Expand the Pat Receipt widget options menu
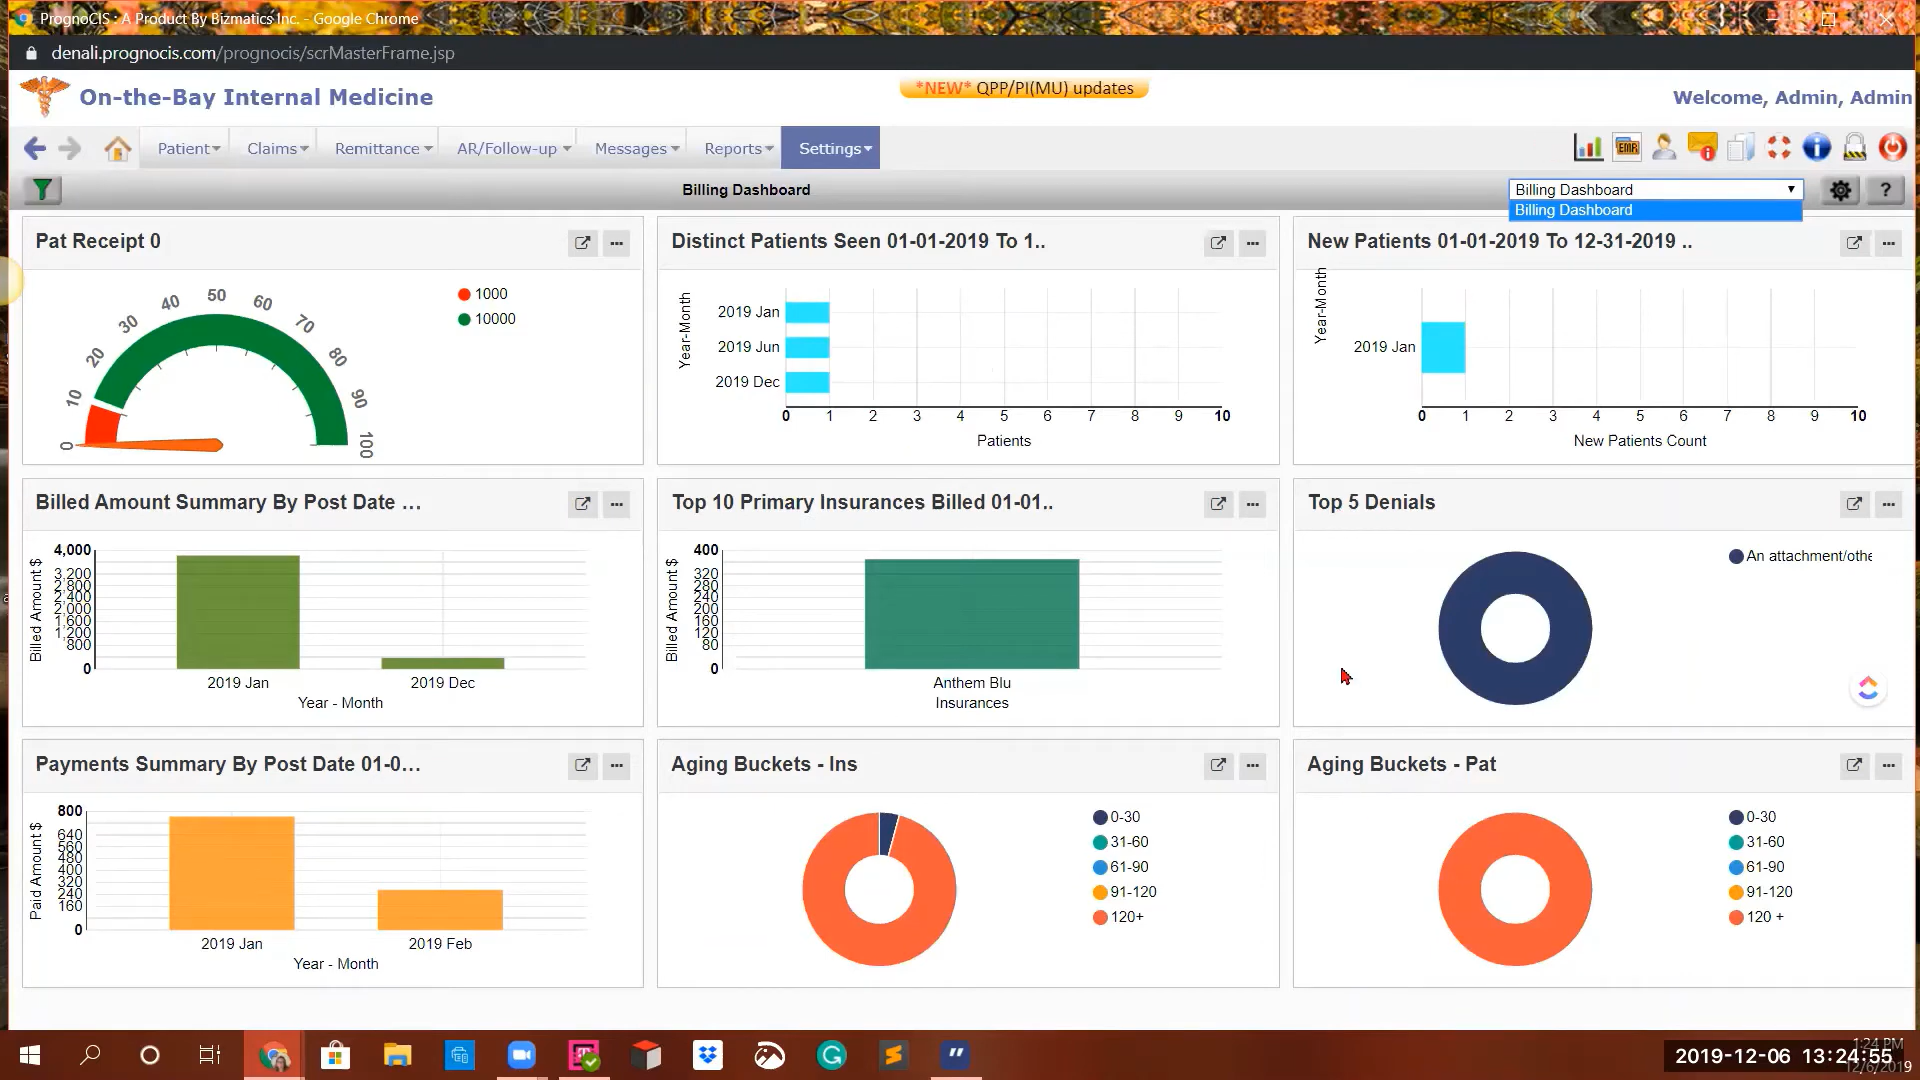 click(617, 243)
